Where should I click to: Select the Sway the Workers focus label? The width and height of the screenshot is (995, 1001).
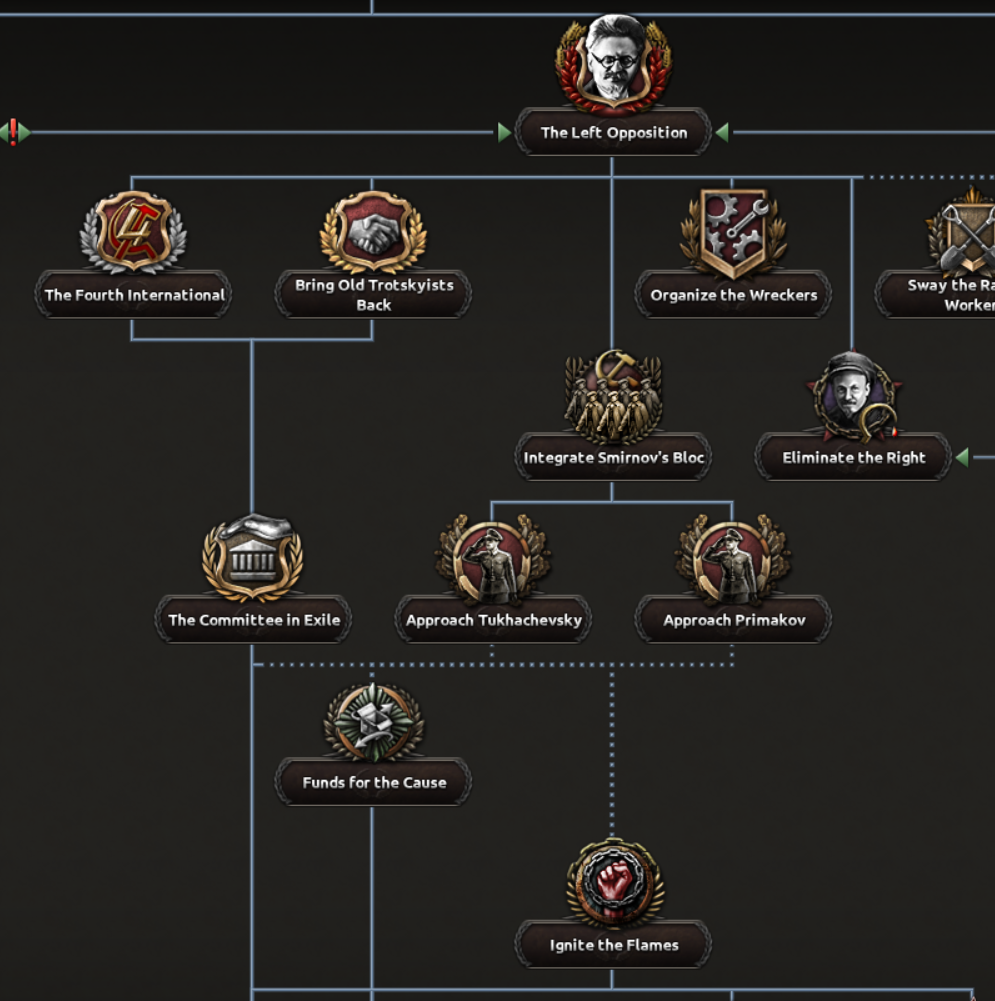tap(936, 294)
